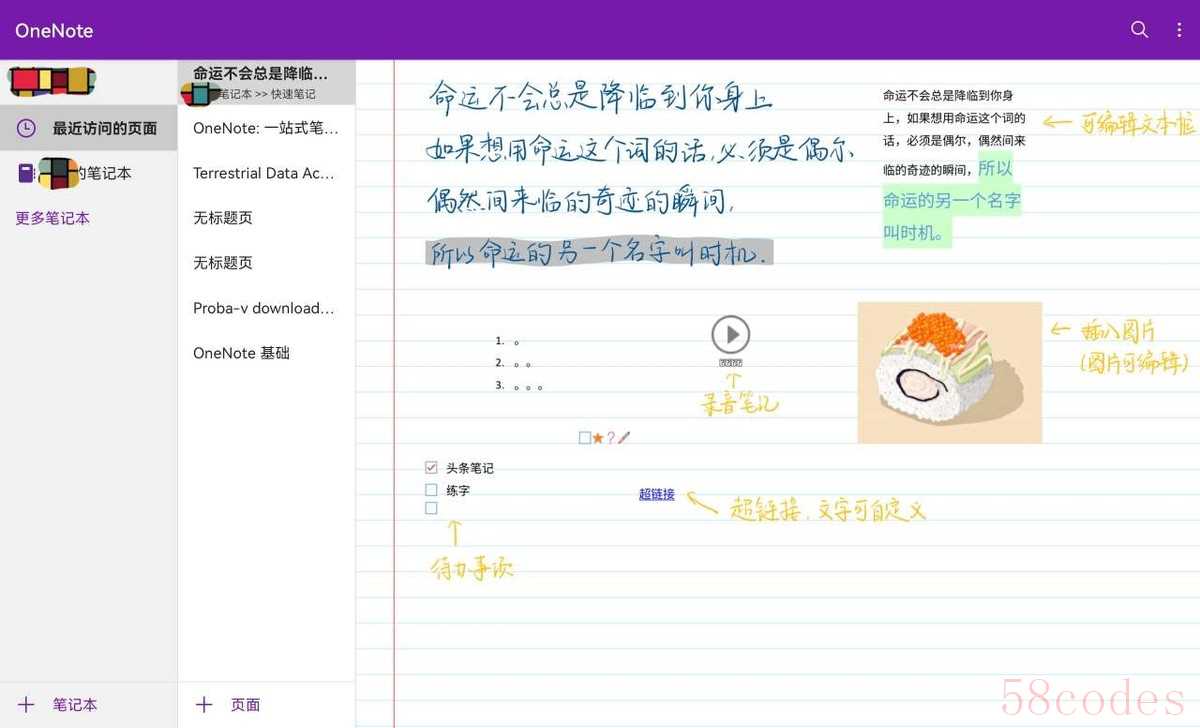Screen dimensions: 1200x728
Task: Click the 更多笔记本 link
Action: tap(52, 218)
